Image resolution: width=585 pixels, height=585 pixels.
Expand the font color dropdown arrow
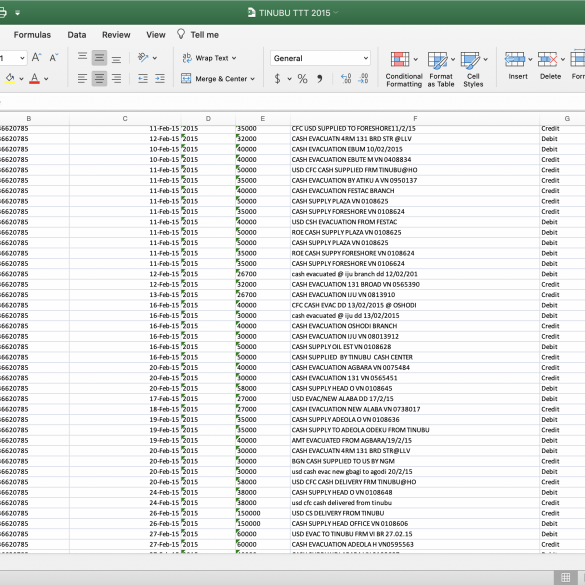(46, 79)
